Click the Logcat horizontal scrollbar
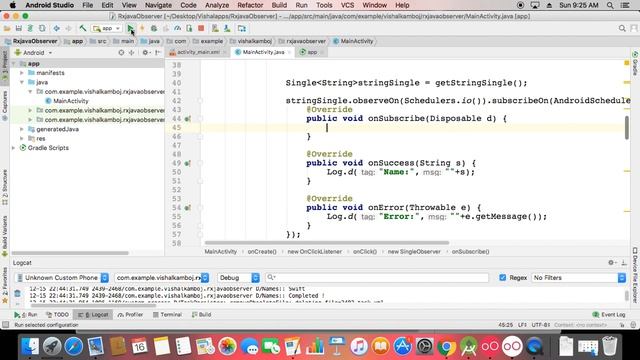640x360 pixels. tap(93, 305)
